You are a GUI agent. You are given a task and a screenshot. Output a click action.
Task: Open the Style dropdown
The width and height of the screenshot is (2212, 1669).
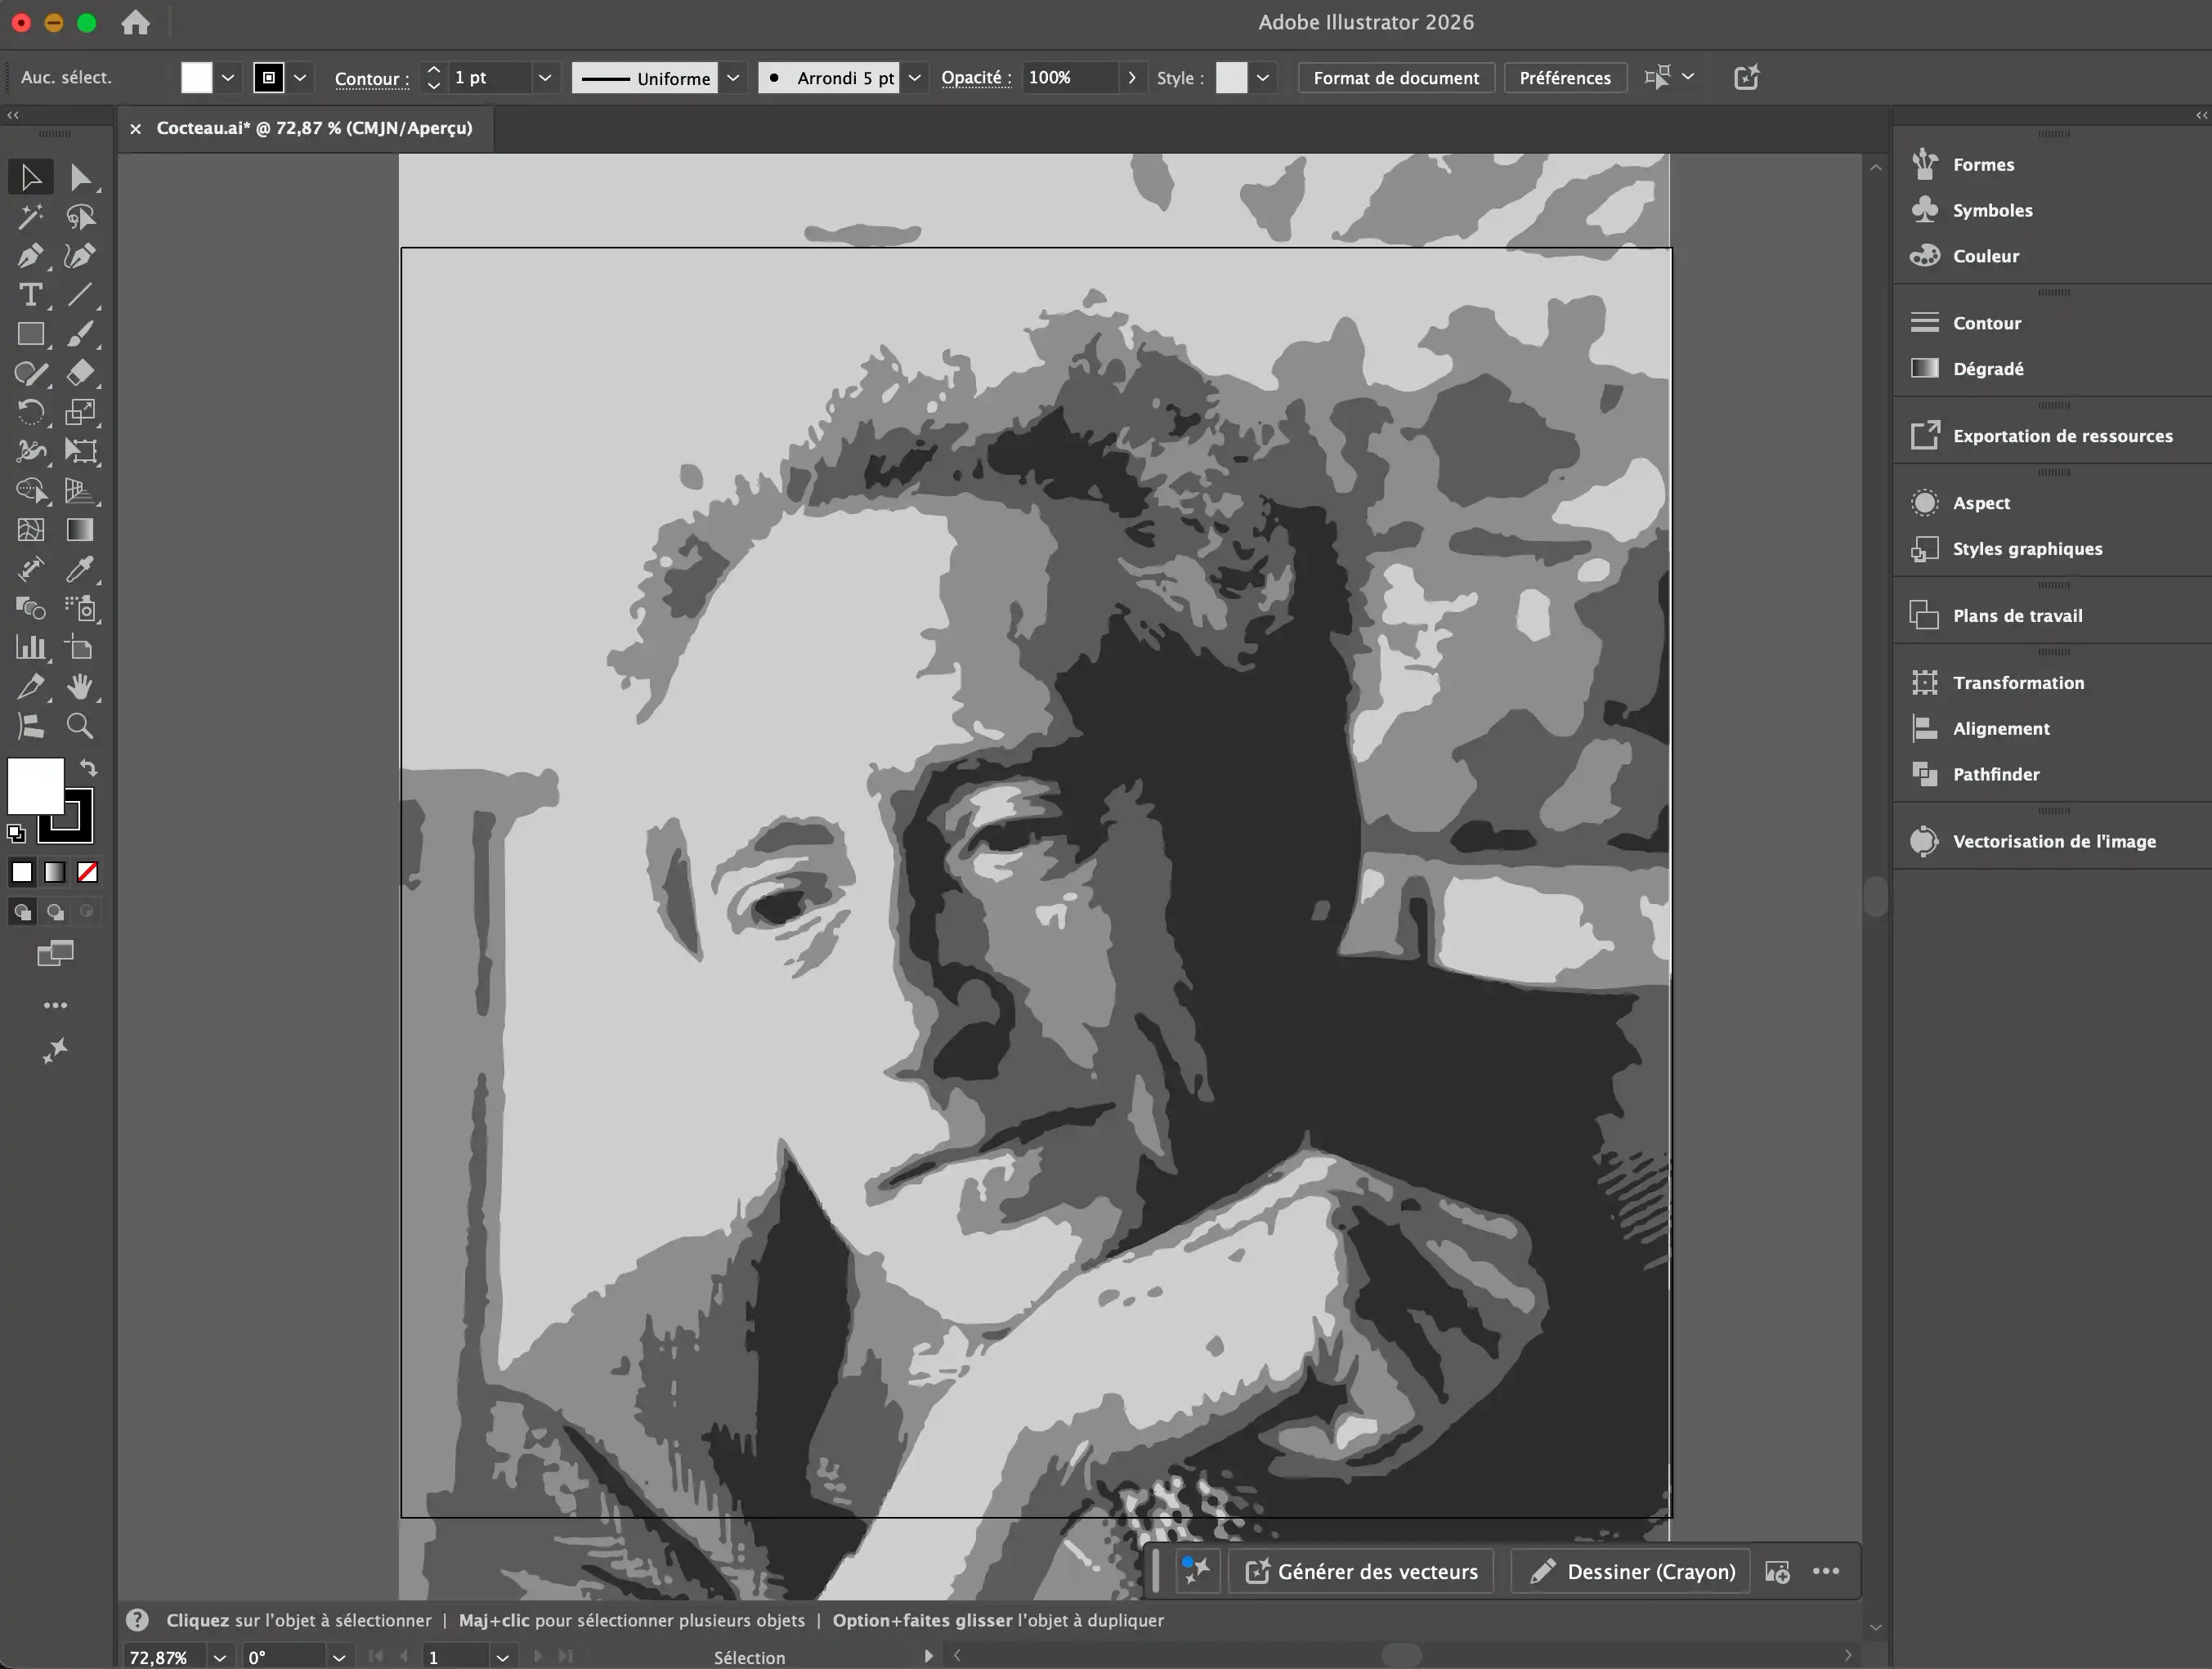coord(1263,78)
